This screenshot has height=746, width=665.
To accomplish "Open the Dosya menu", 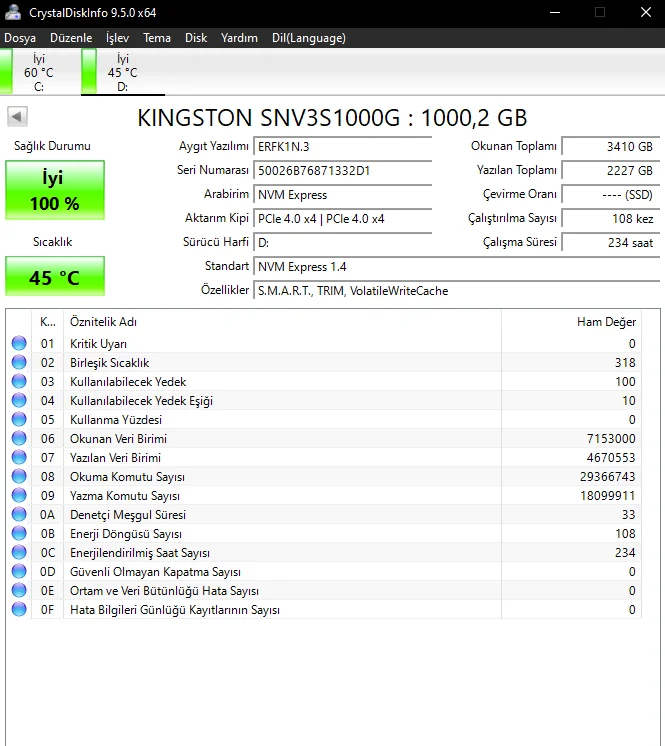I will pyautogui.click(x=20, y=38).
